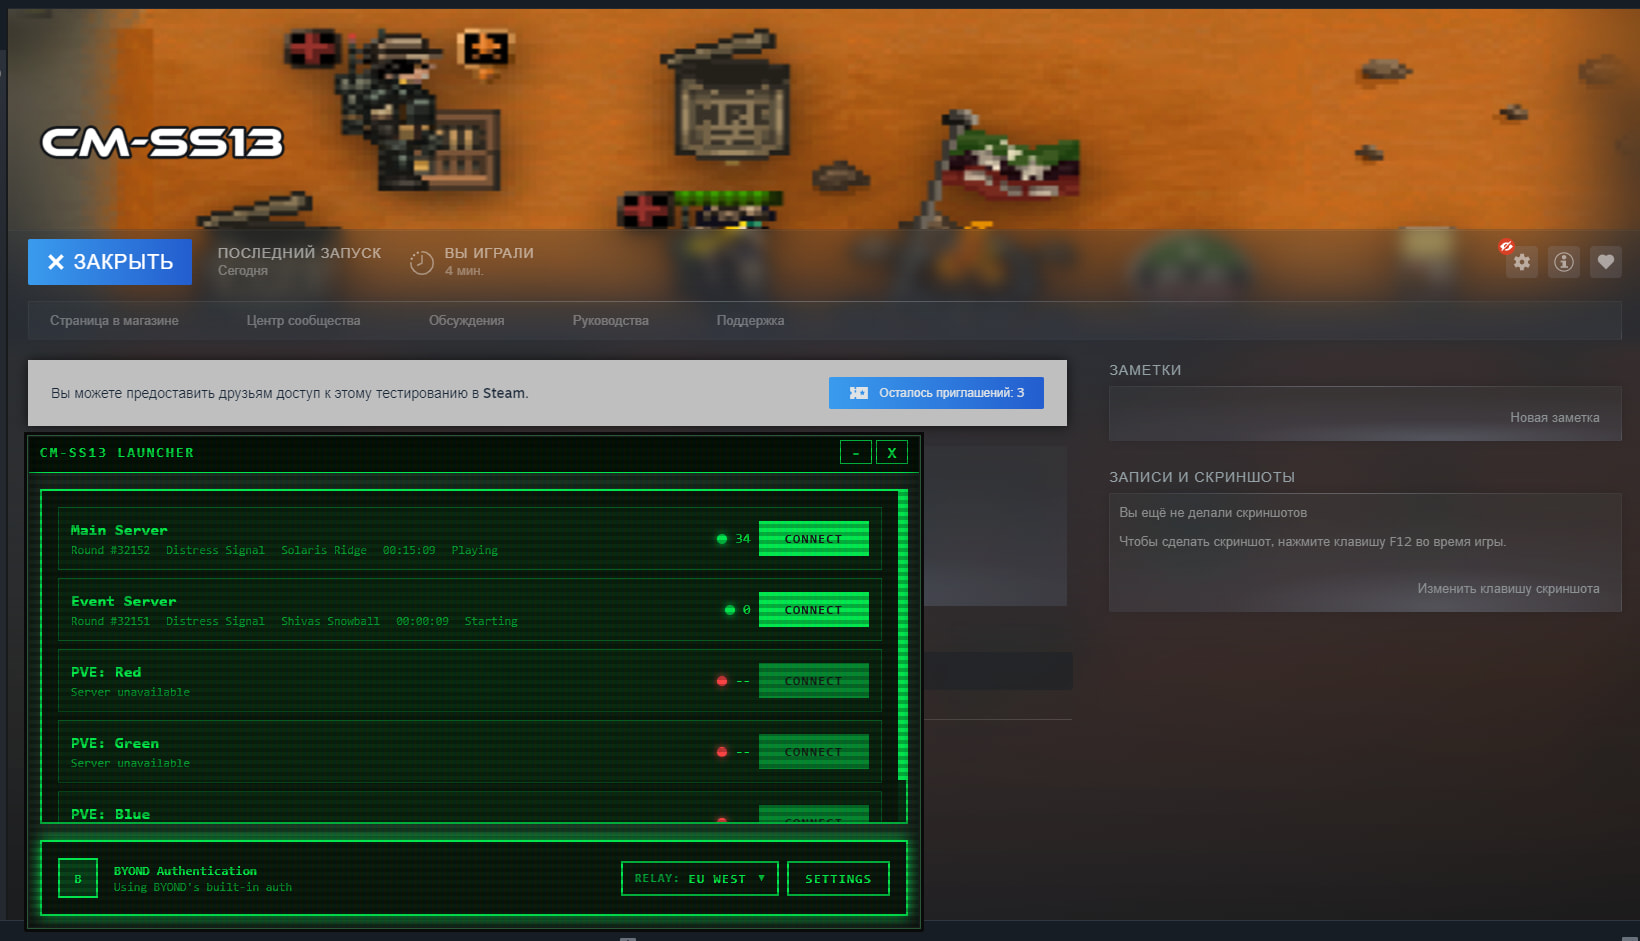This screenshot has height=941, width=1640.
Task: Click the green status dot for Main Server
Action: [722, 539]
